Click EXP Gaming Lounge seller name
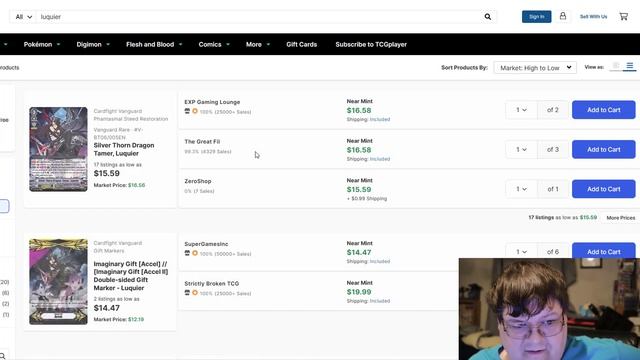 [x=212, y=102]
